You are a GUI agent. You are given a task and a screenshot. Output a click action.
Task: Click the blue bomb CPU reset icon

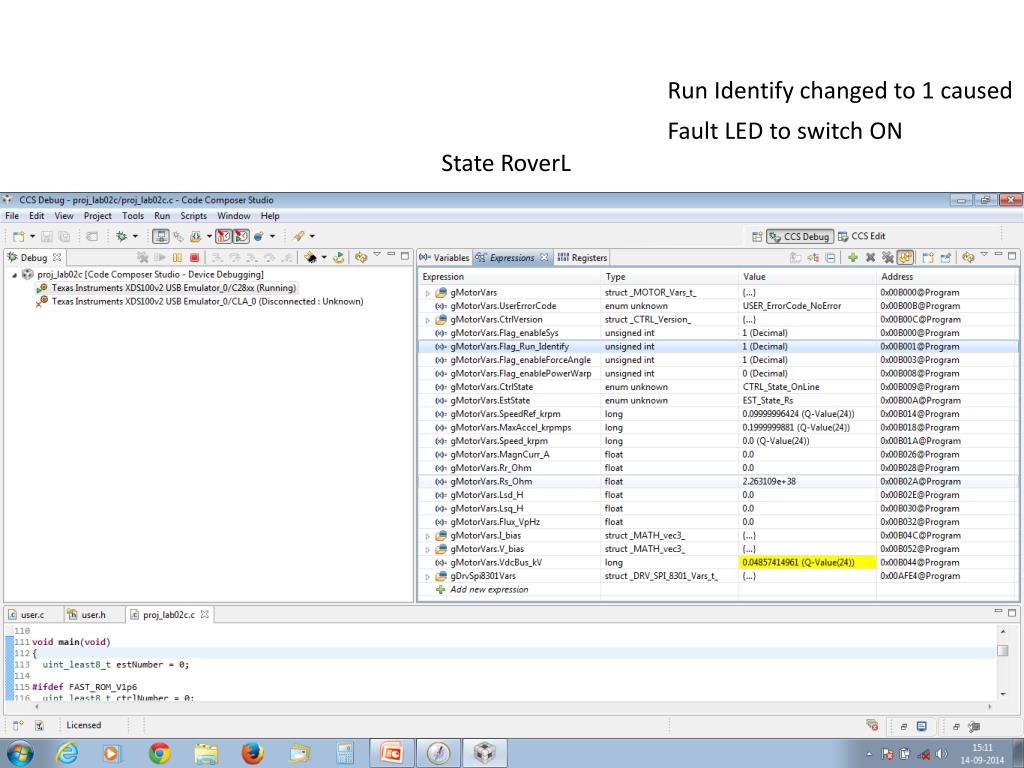[x=259, y=236]
